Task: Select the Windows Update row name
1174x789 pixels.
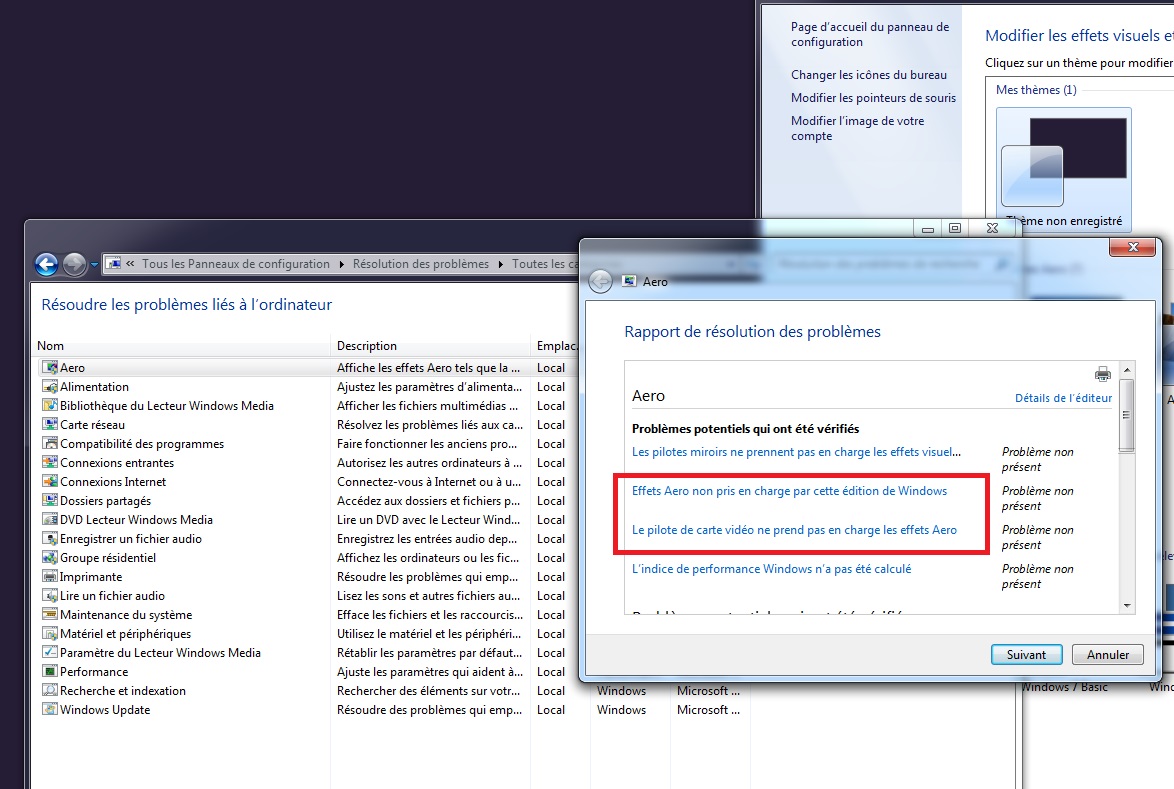Action: [x=105, y=710]
